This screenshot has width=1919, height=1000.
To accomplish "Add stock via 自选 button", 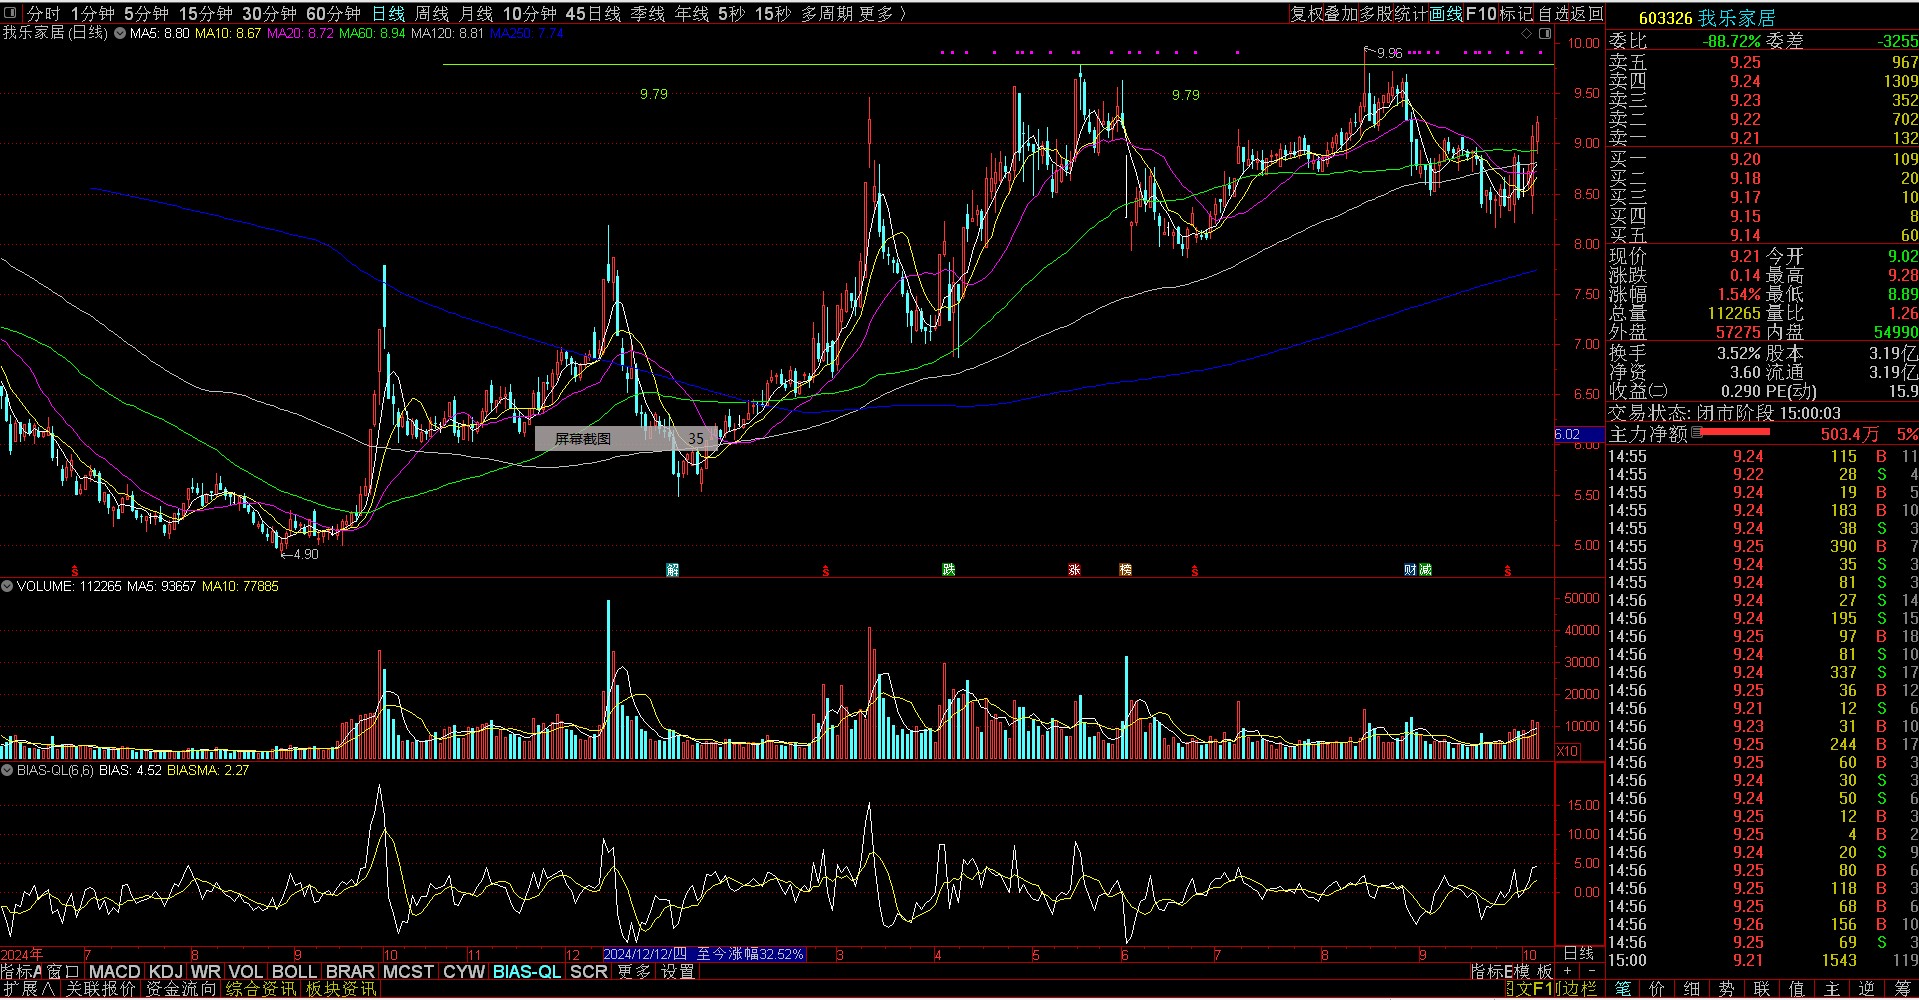I will pos(1554,14).
